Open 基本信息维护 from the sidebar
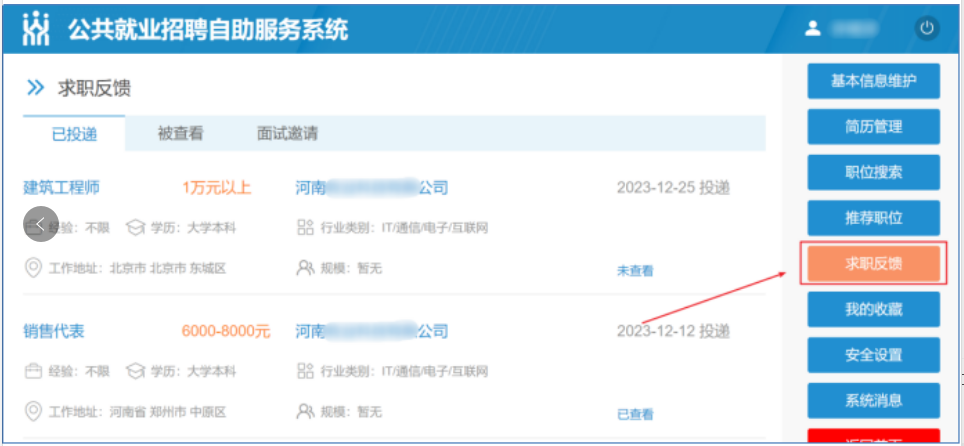 tap(873, 81)
